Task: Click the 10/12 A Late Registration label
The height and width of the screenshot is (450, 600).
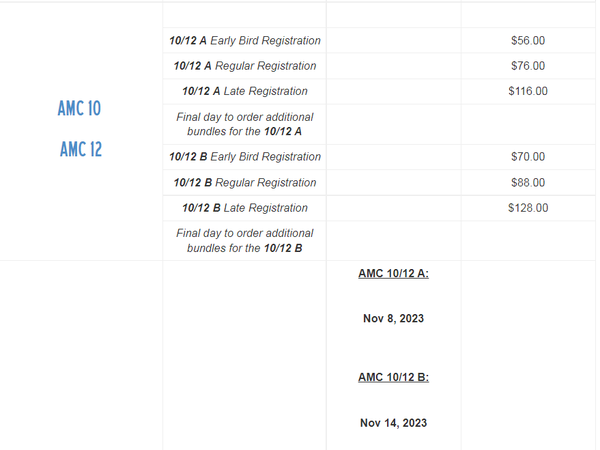Action: [x=245, y=92]
